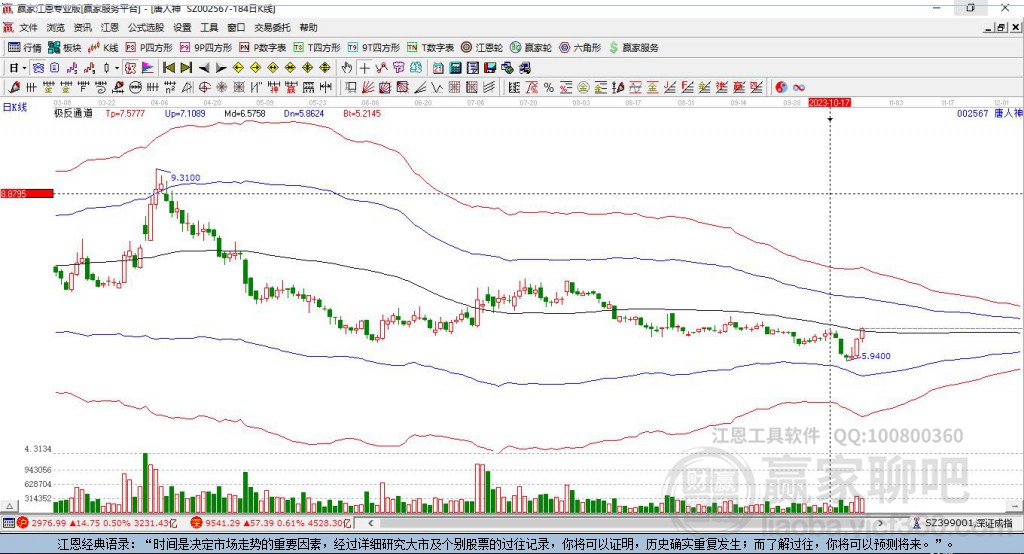Image resolution: width=1024 pixels, height=554 pixels.
Task: Open the T数字表 tool
Action: click(x=430, y=48)
